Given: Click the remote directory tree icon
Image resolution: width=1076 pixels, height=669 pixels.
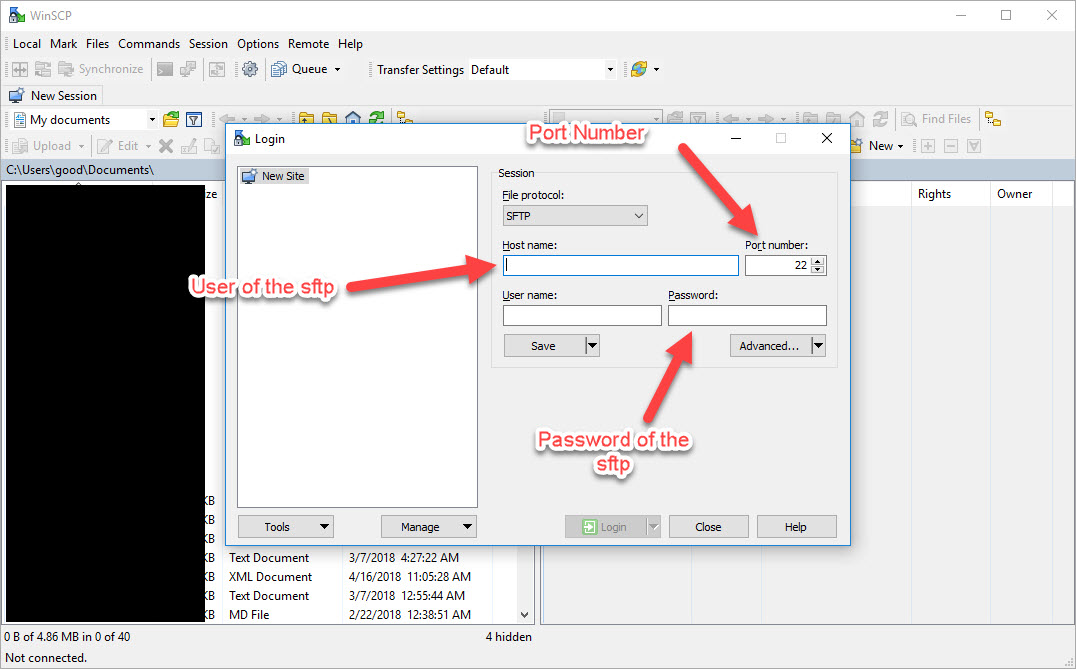Looking at the screenshot, I should click(992, 119).
